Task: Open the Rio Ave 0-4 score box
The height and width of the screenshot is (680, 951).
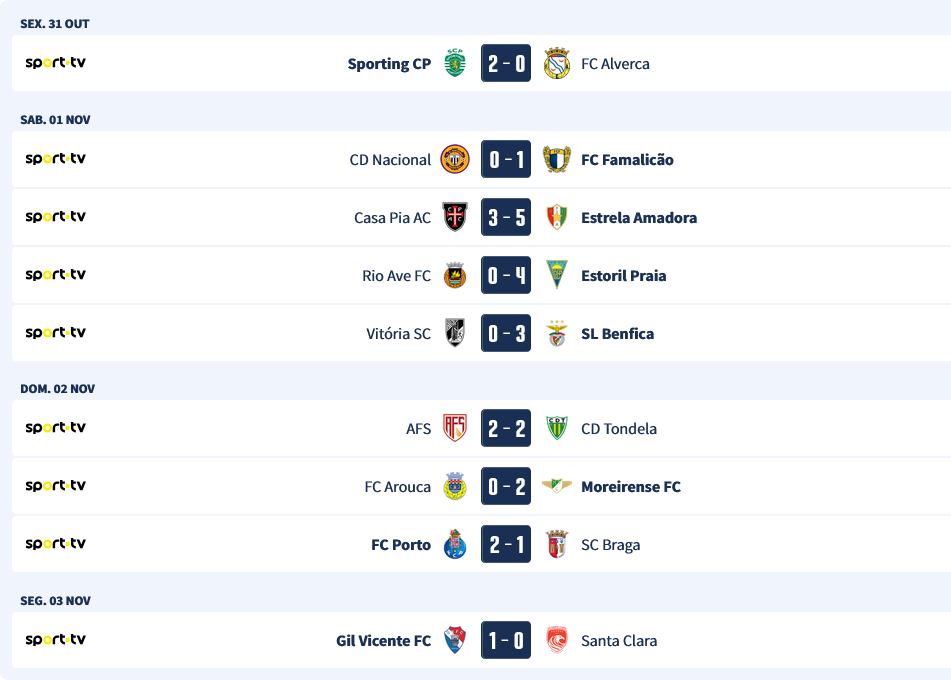Action: pyautogui.click(x=506, y=275)
